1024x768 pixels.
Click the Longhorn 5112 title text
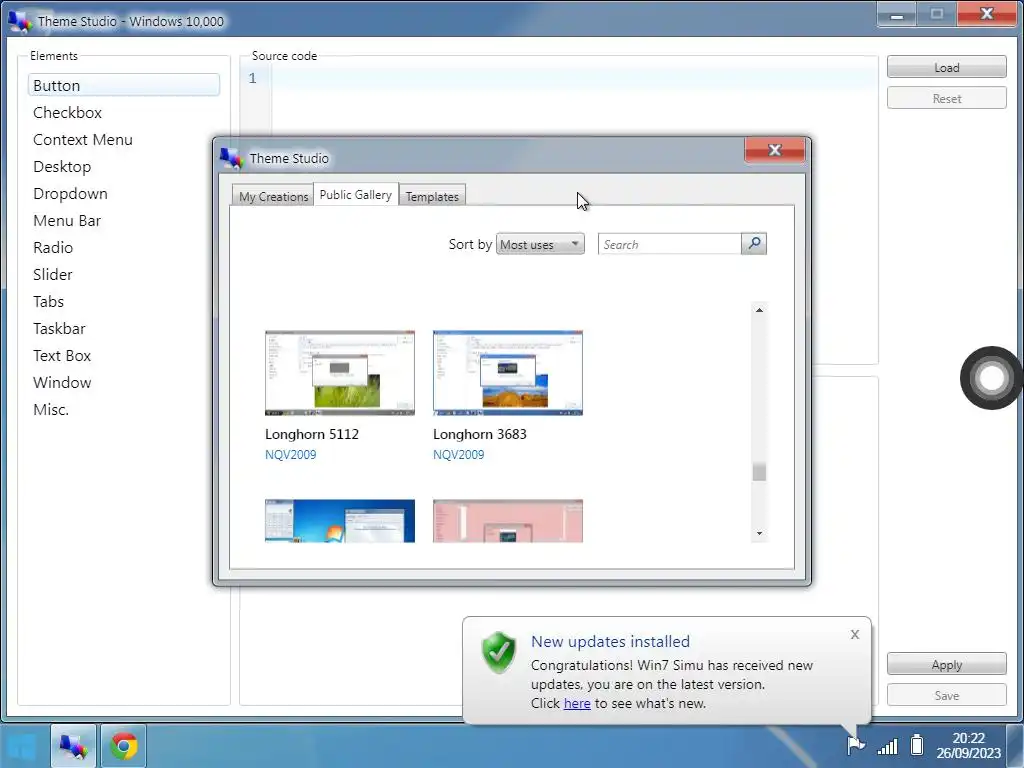[x=312, y=434]
